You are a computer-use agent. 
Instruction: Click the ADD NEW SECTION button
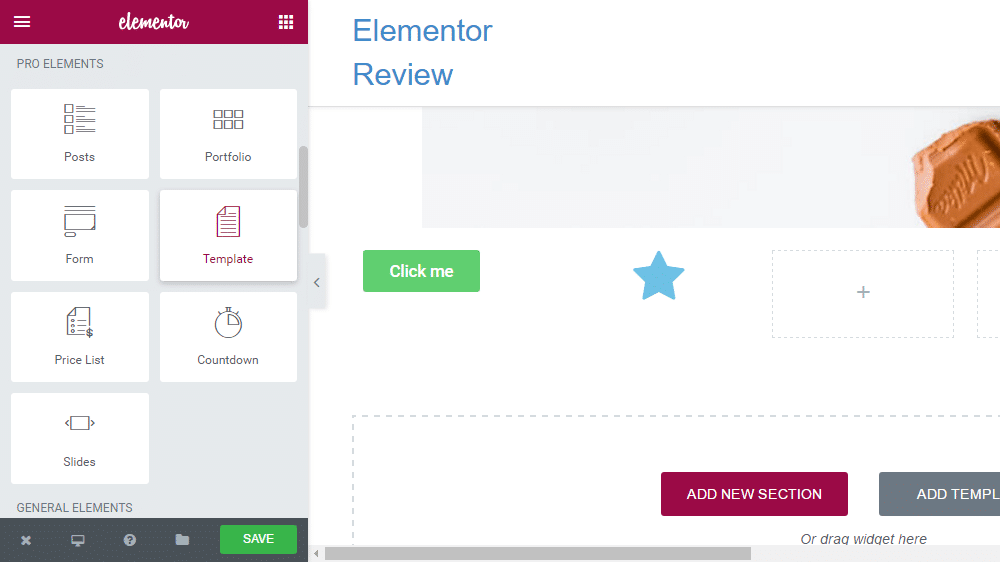[x=754, y=494]
